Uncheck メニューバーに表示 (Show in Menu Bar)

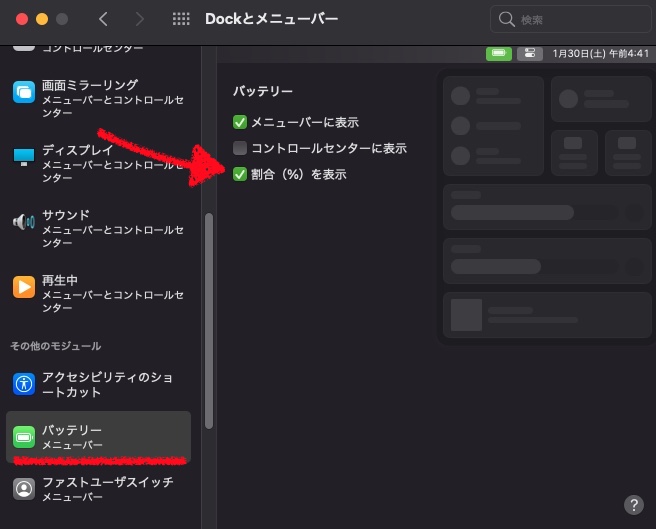[240, 122]
